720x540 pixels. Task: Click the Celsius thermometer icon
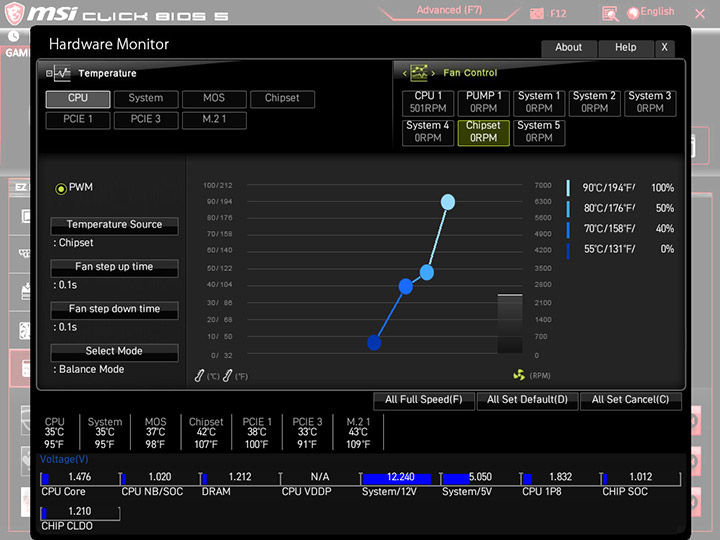click(199, 376)
